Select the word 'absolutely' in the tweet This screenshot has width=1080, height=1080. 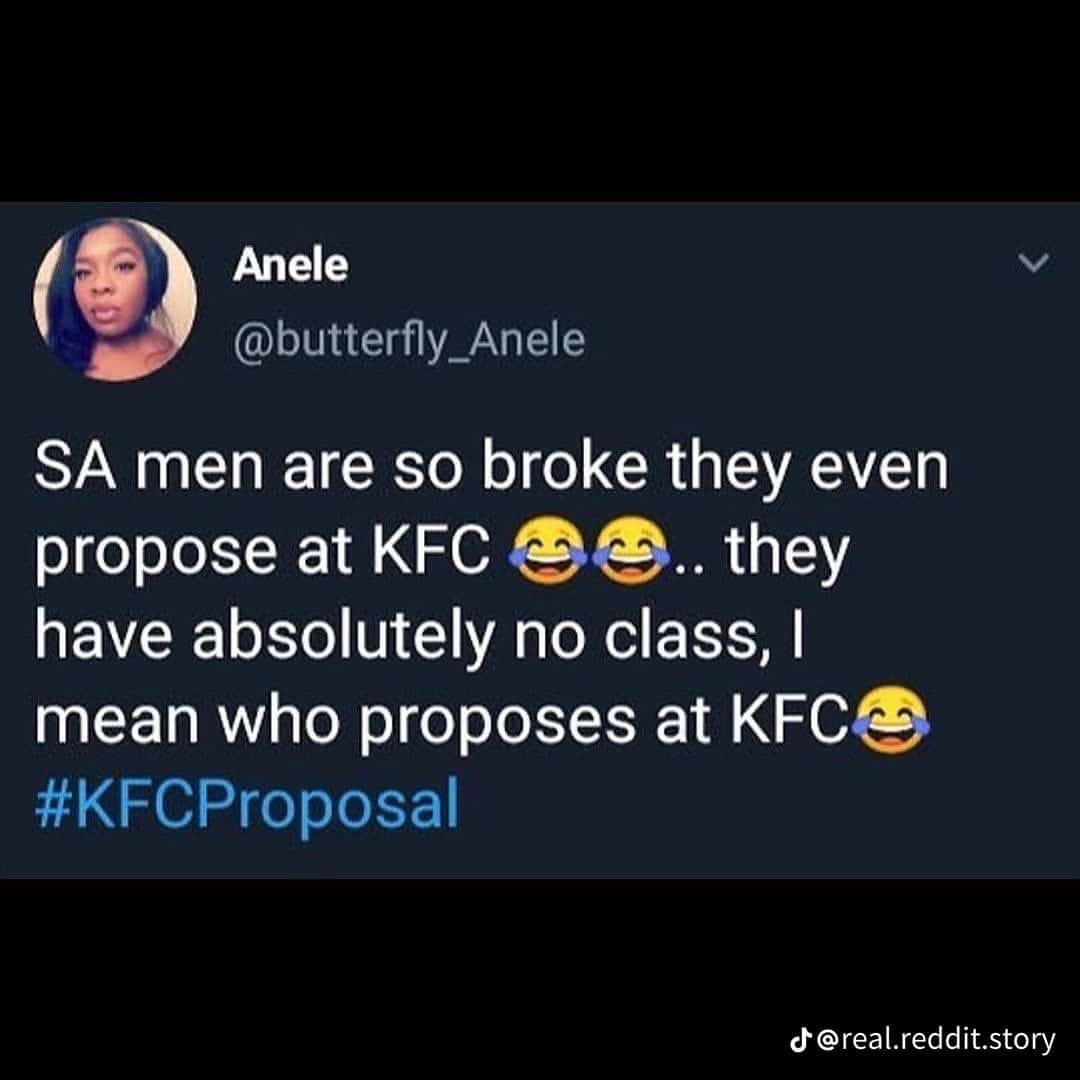343,636
